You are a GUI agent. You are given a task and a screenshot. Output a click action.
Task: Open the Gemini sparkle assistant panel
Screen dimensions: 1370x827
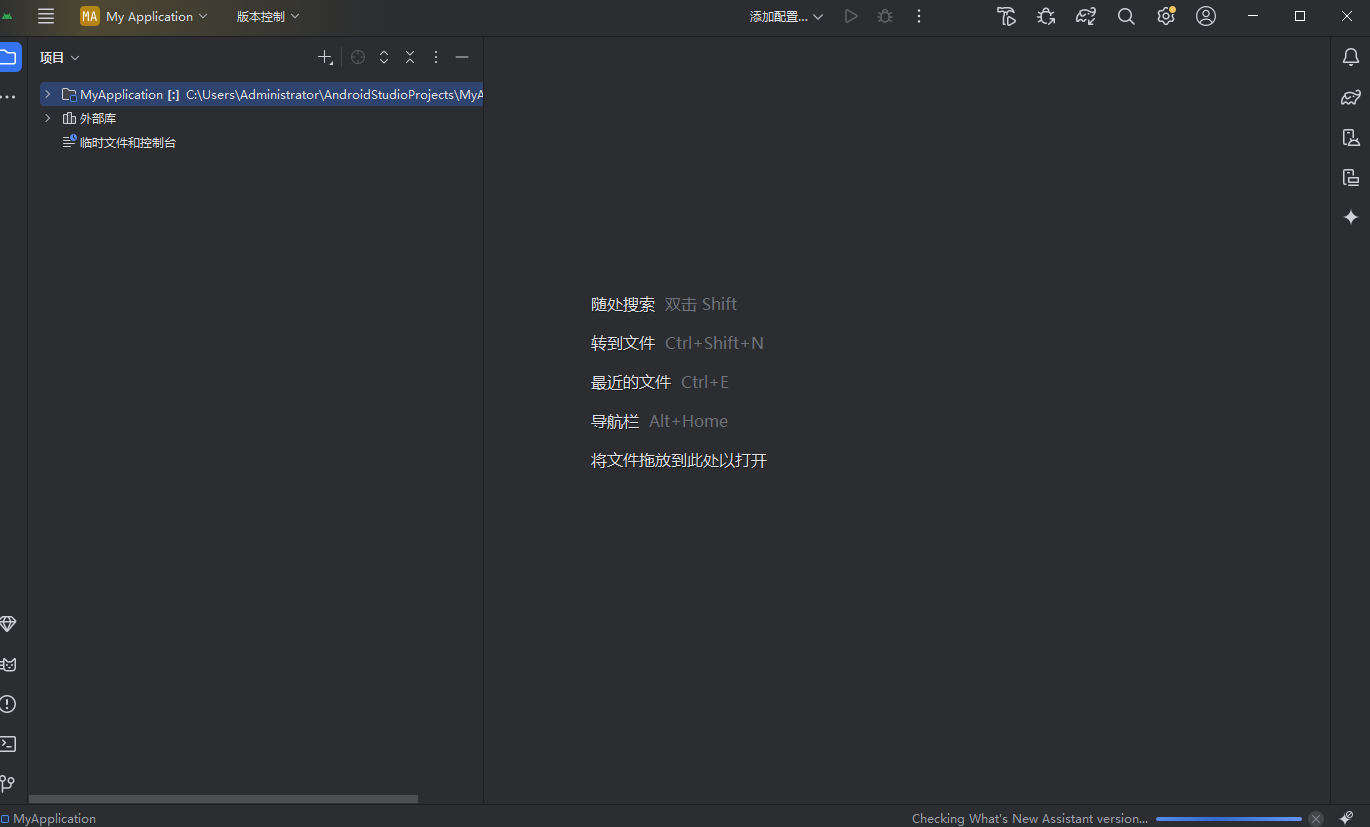coord(1351,217)
